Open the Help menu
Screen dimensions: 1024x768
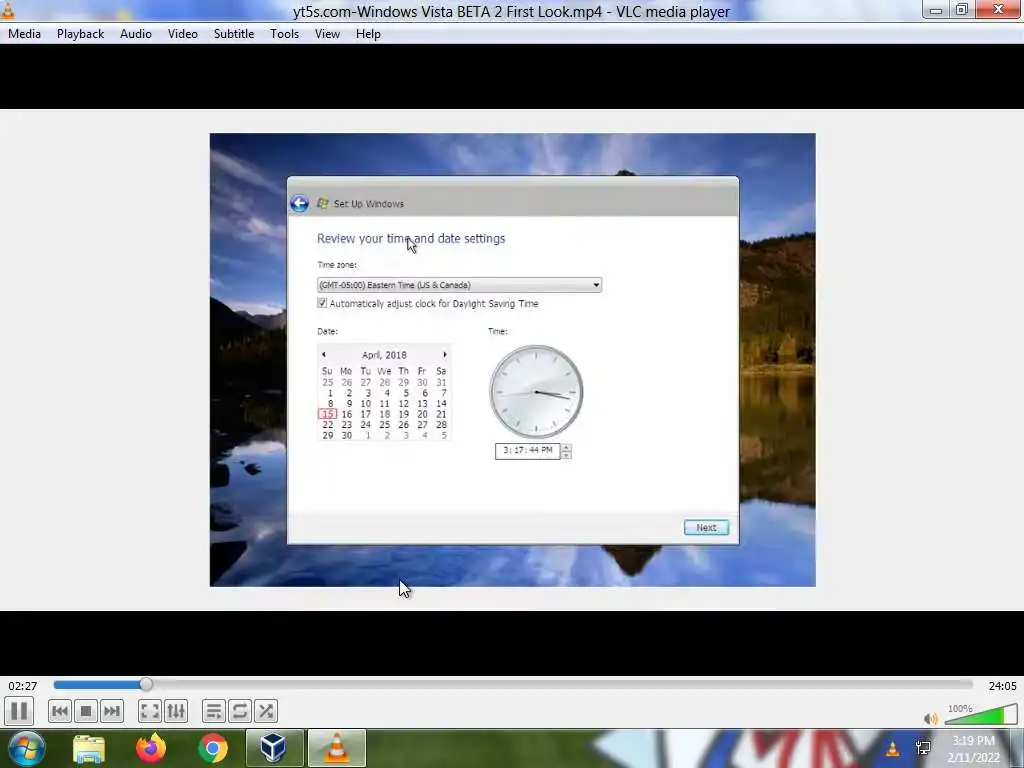click(x=368, y=34)
